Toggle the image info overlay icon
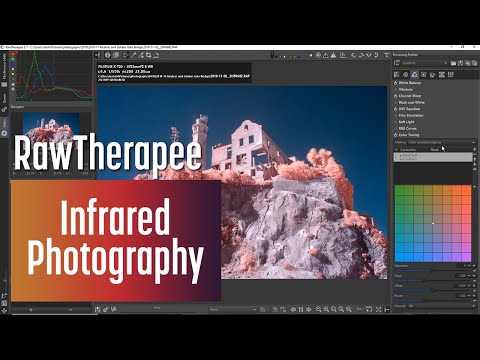Viewport: 480px width, 360px height. pyautogui.click(x=108, y=55)
